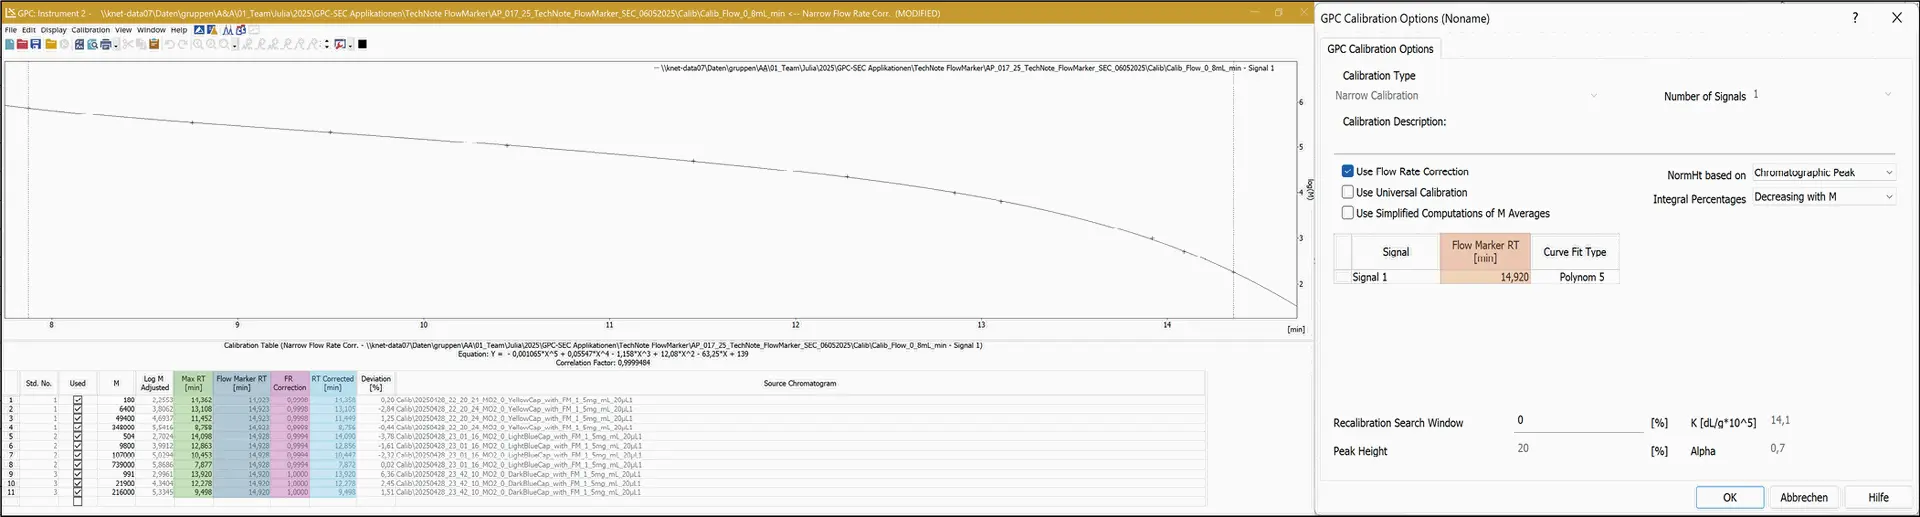This screenshot has width=1920, height=517.
Task: Click the Flow Marker RT cell 14,920
Action: [1485, 277]
